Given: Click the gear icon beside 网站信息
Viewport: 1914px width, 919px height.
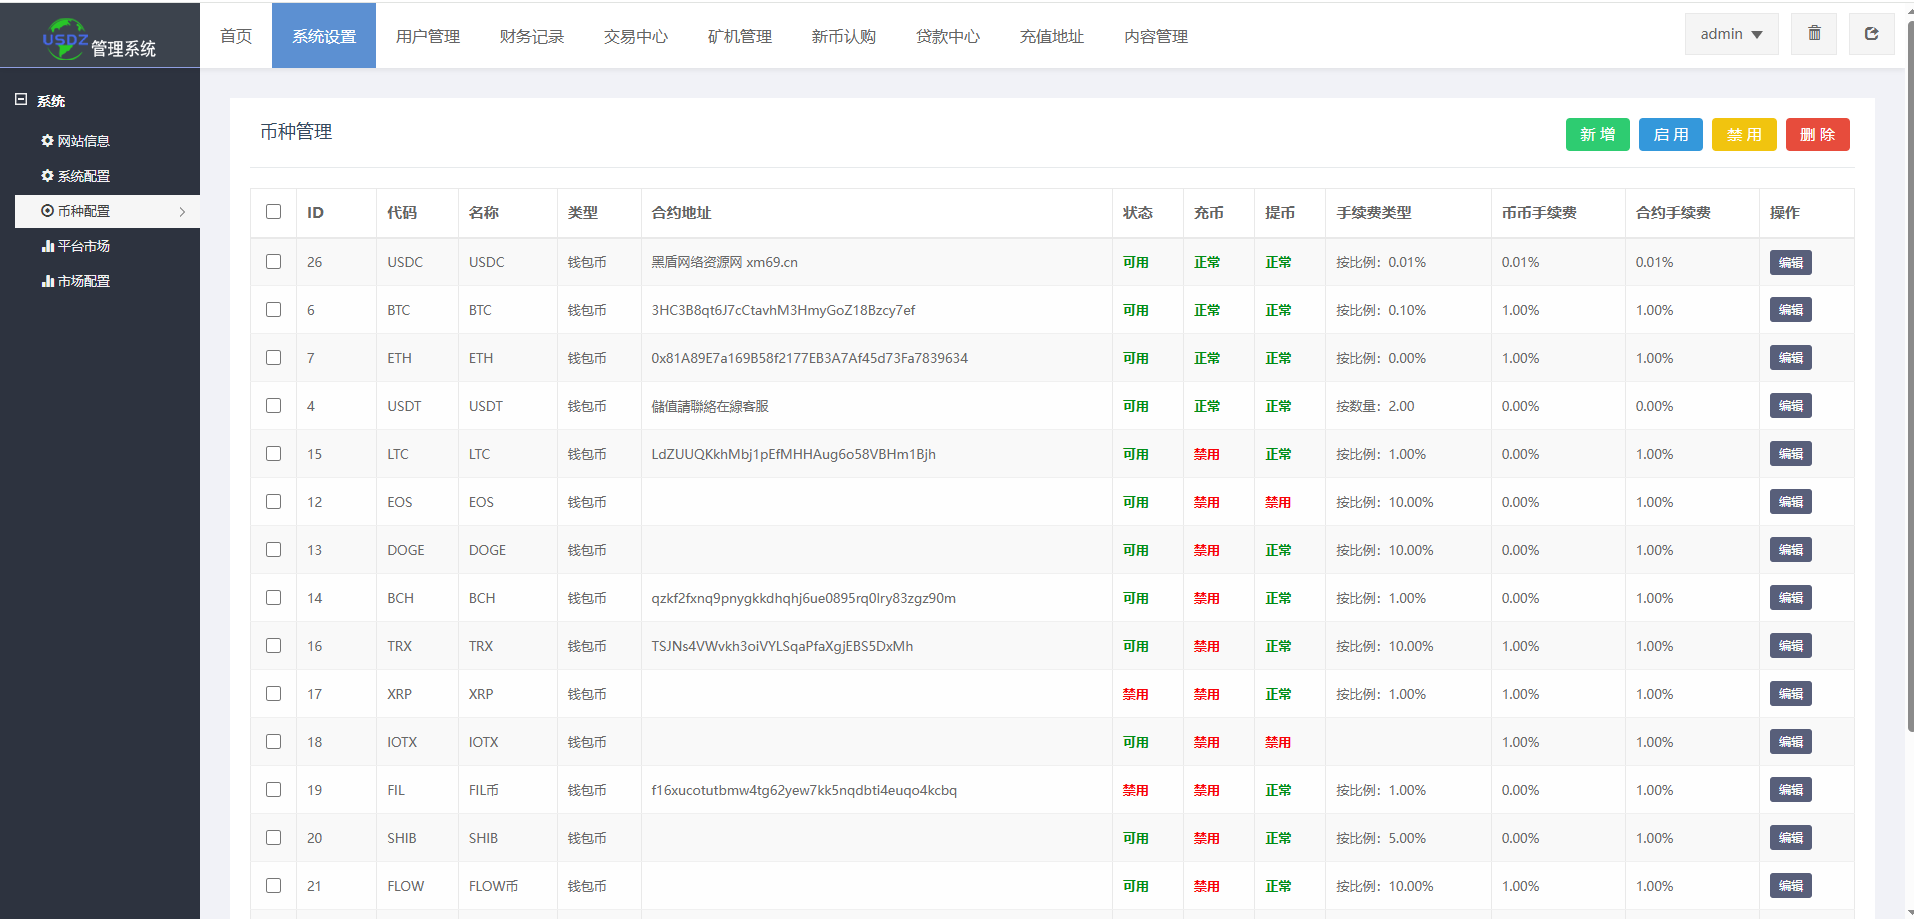Looking at the screenshot, I should (x=47, y=141).
